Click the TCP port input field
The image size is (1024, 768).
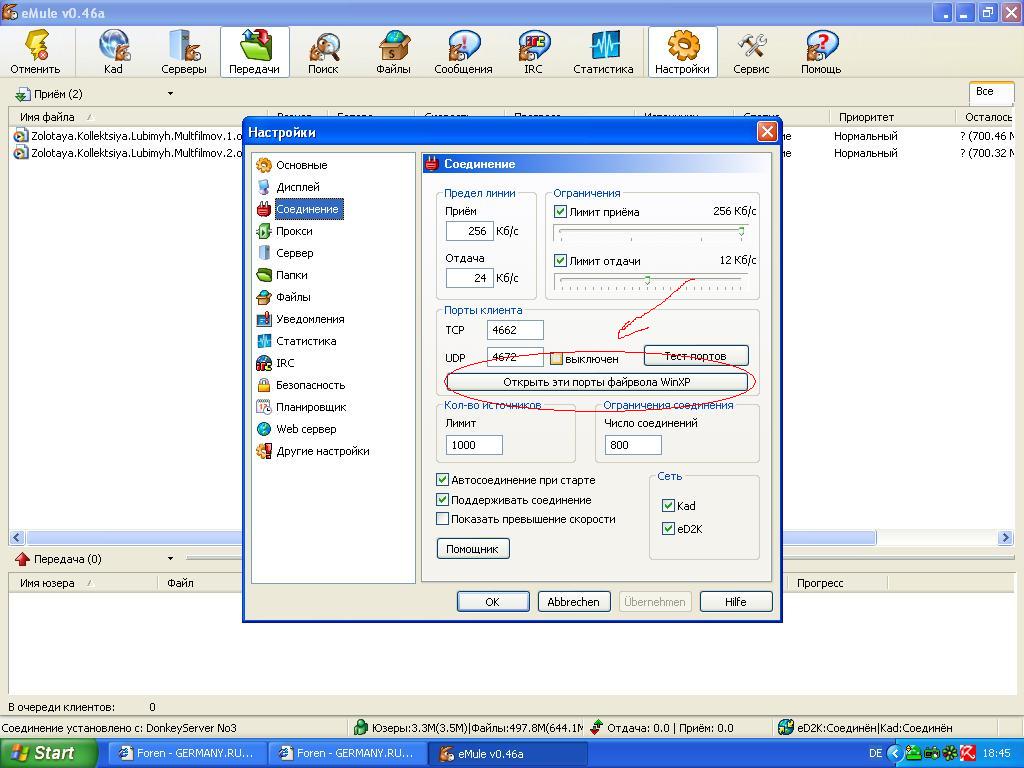pos(515,330)
